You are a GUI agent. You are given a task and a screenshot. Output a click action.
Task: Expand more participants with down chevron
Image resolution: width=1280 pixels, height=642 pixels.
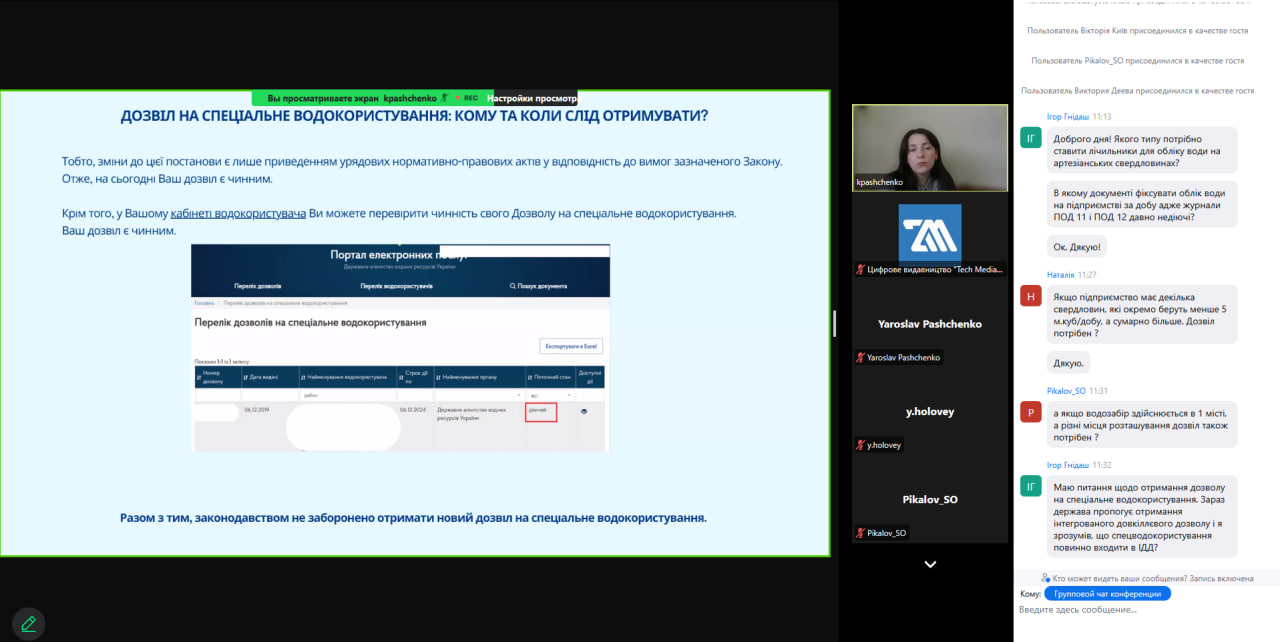[930, 565]
